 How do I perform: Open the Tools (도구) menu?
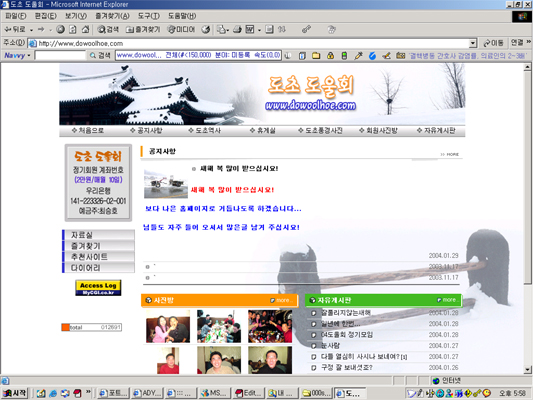(149, 16)
